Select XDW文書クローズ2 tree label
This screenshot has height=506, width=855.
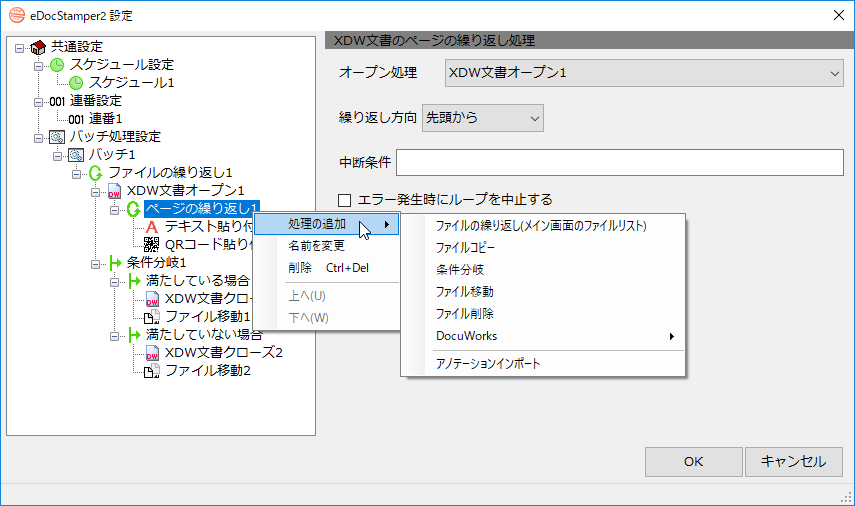pyautogui.click(x=224, y=353)
